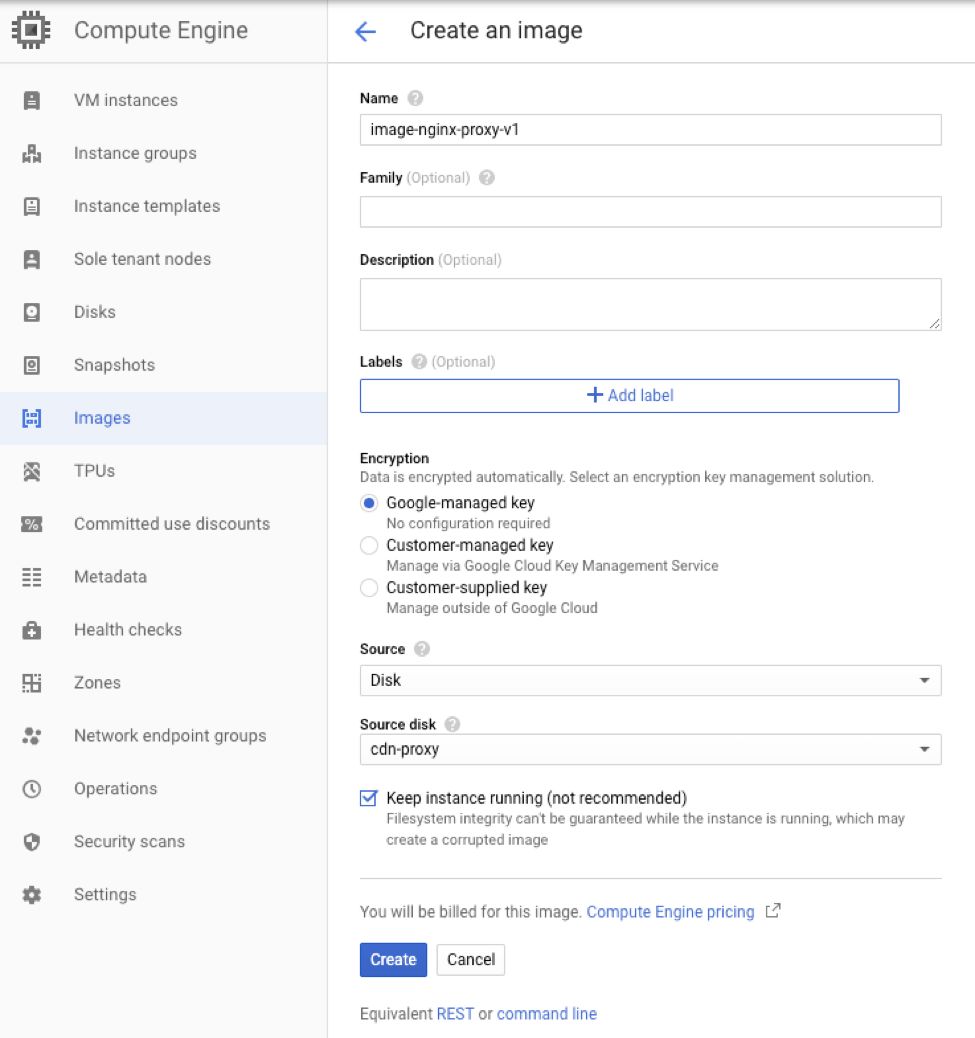This screenshot has height=1038, width=975.
Task: Open the Compute Engine pricing link
Action: point(670,912)
